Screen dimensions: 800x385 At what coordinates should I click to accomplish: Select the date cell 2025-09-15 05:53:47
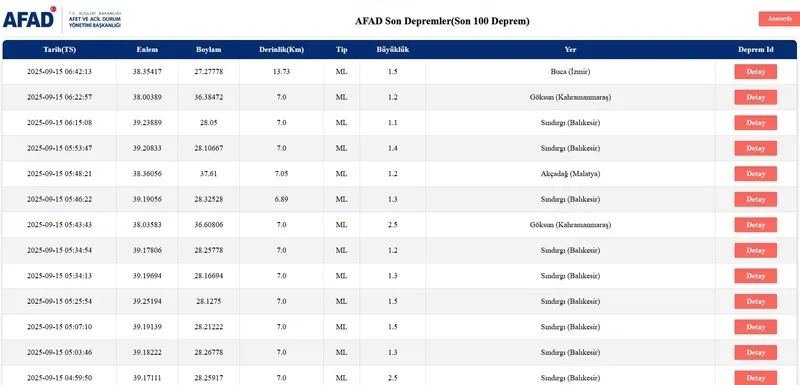tap(60, 148)
